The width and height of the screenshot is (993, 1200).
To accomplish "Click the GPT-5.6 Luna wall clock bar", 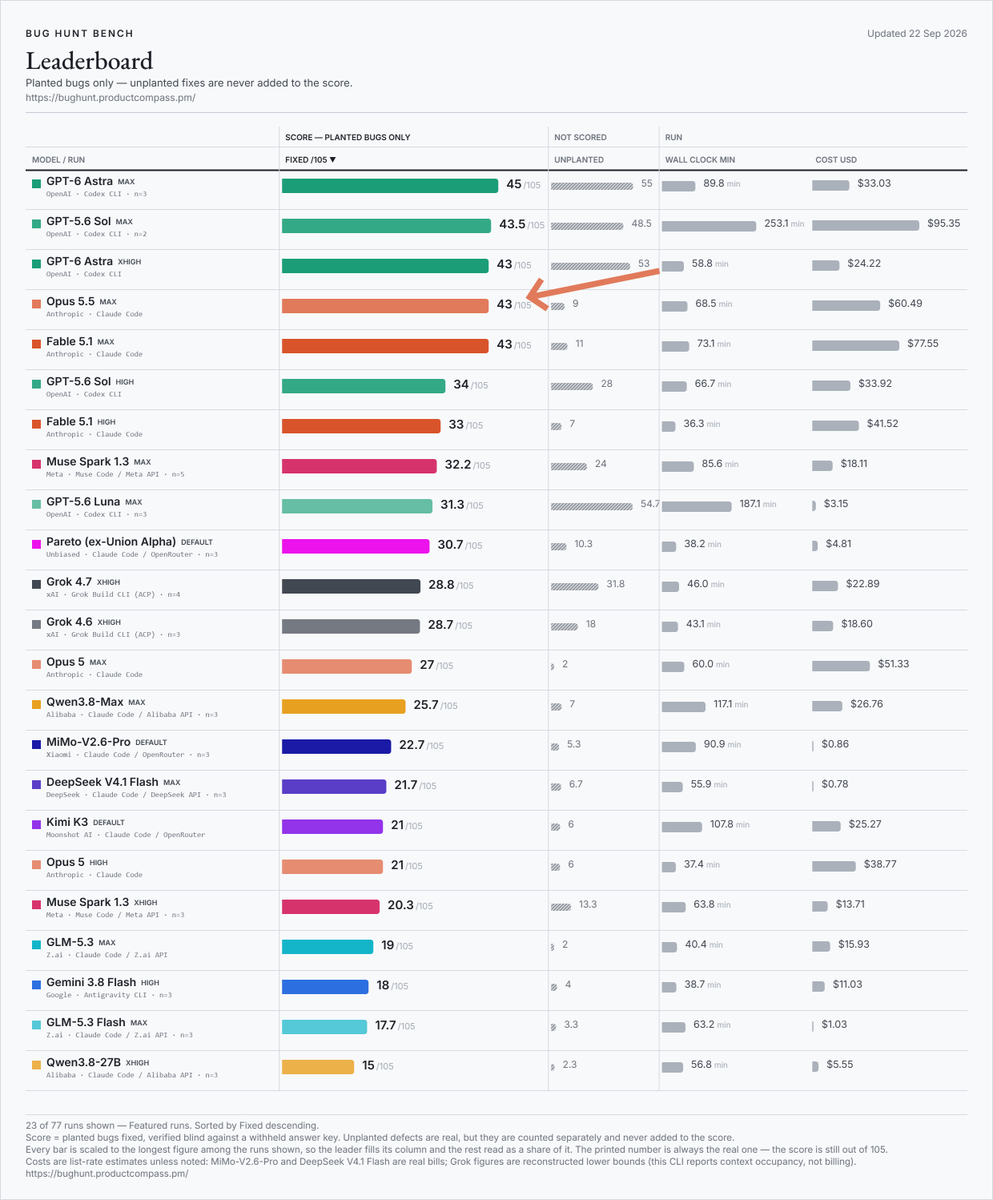I will [697, 505].
